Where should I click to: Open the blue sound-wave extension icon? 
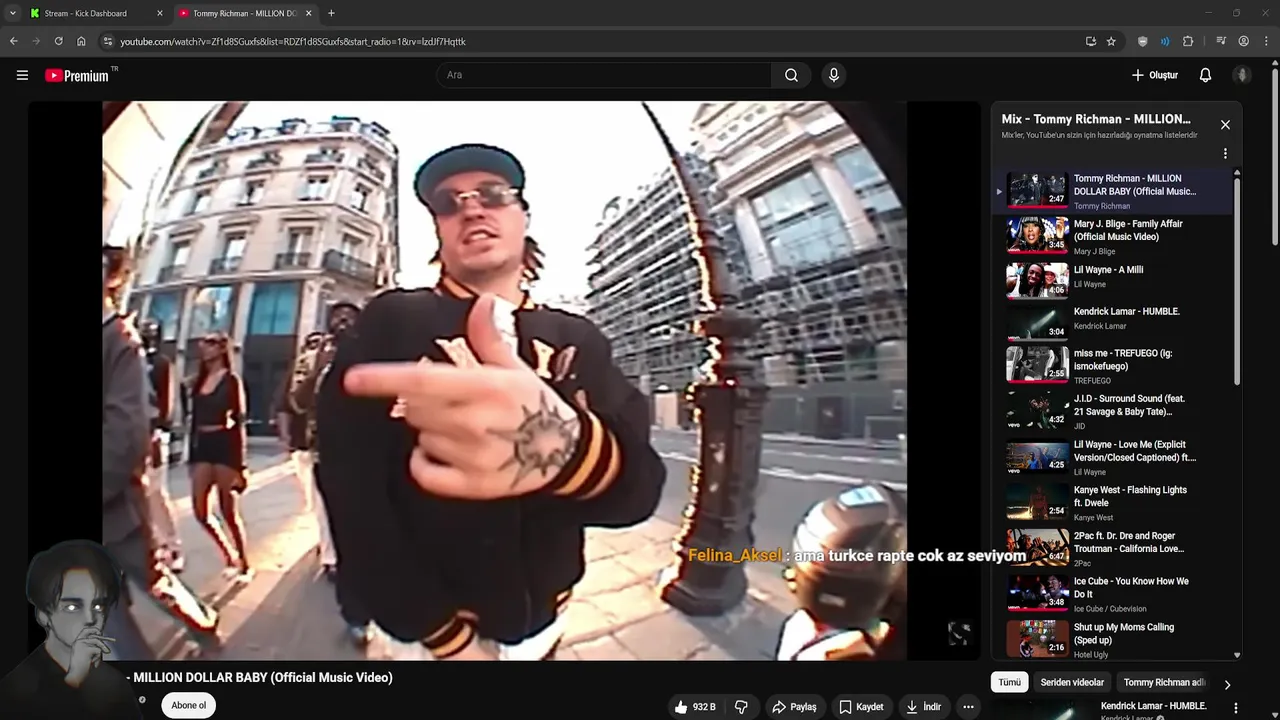(x=1165, y=41)
